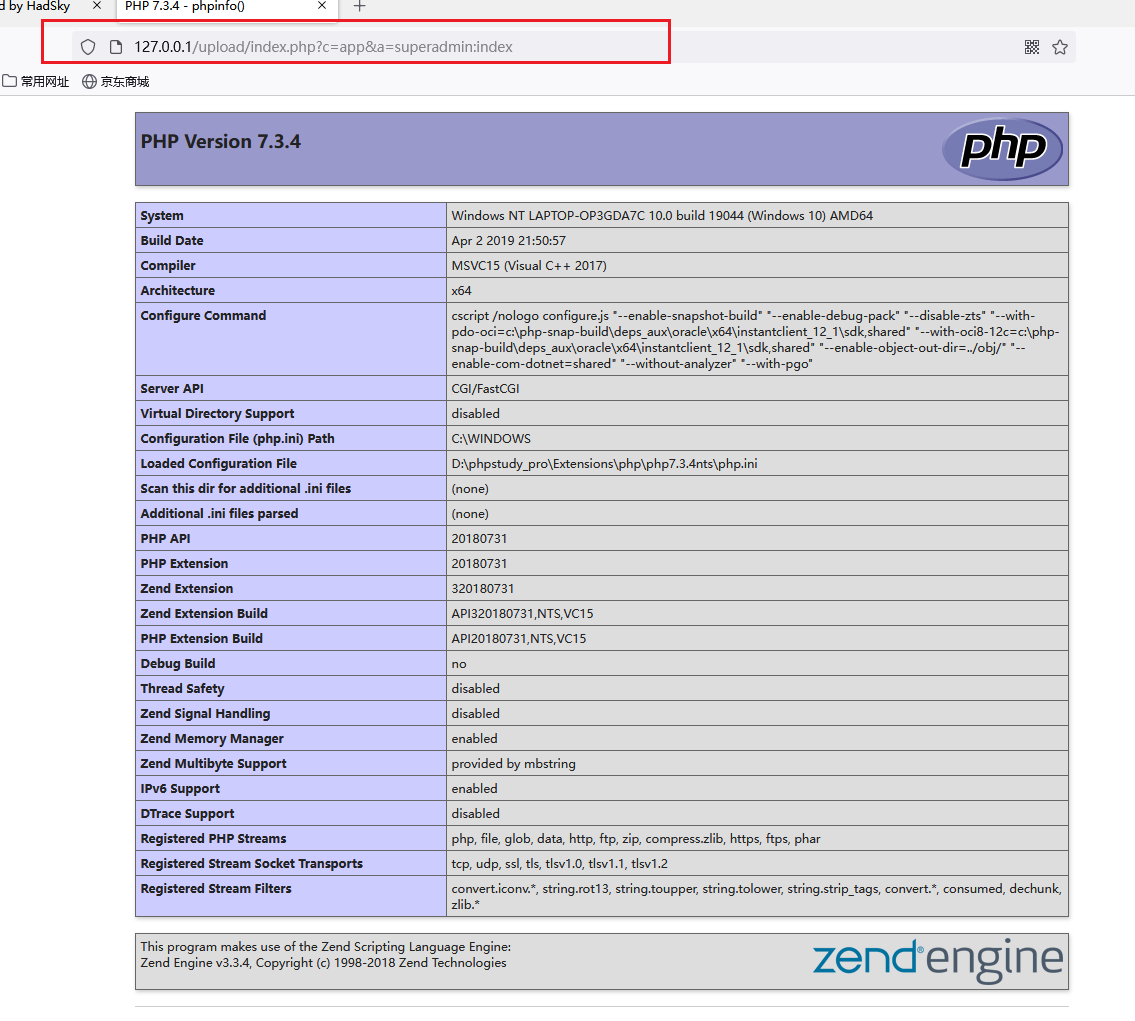Select the System row label
This screenshot has width=1135, height=1021.
[162, 216]
